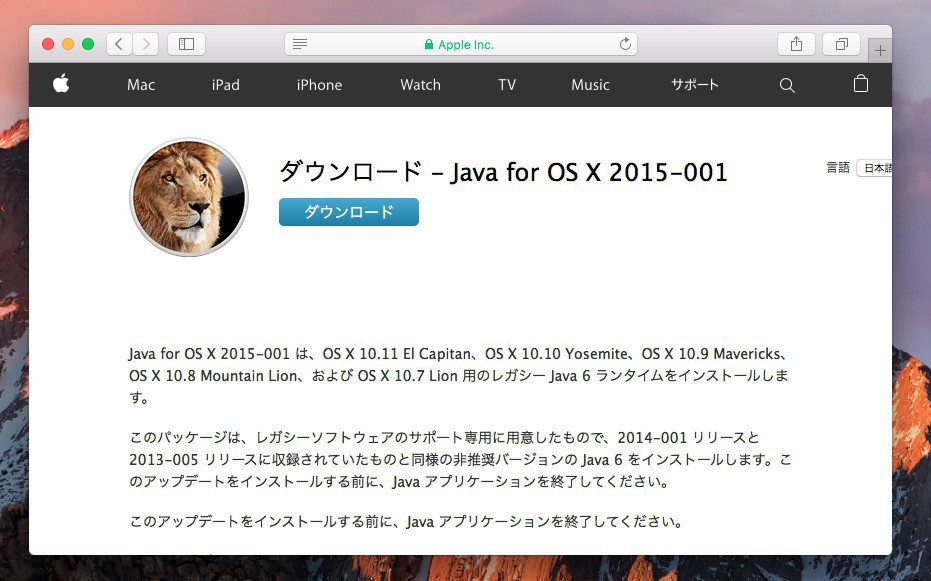Open the Share menu icon
The image size is (931, 581).
click(796, 44)
